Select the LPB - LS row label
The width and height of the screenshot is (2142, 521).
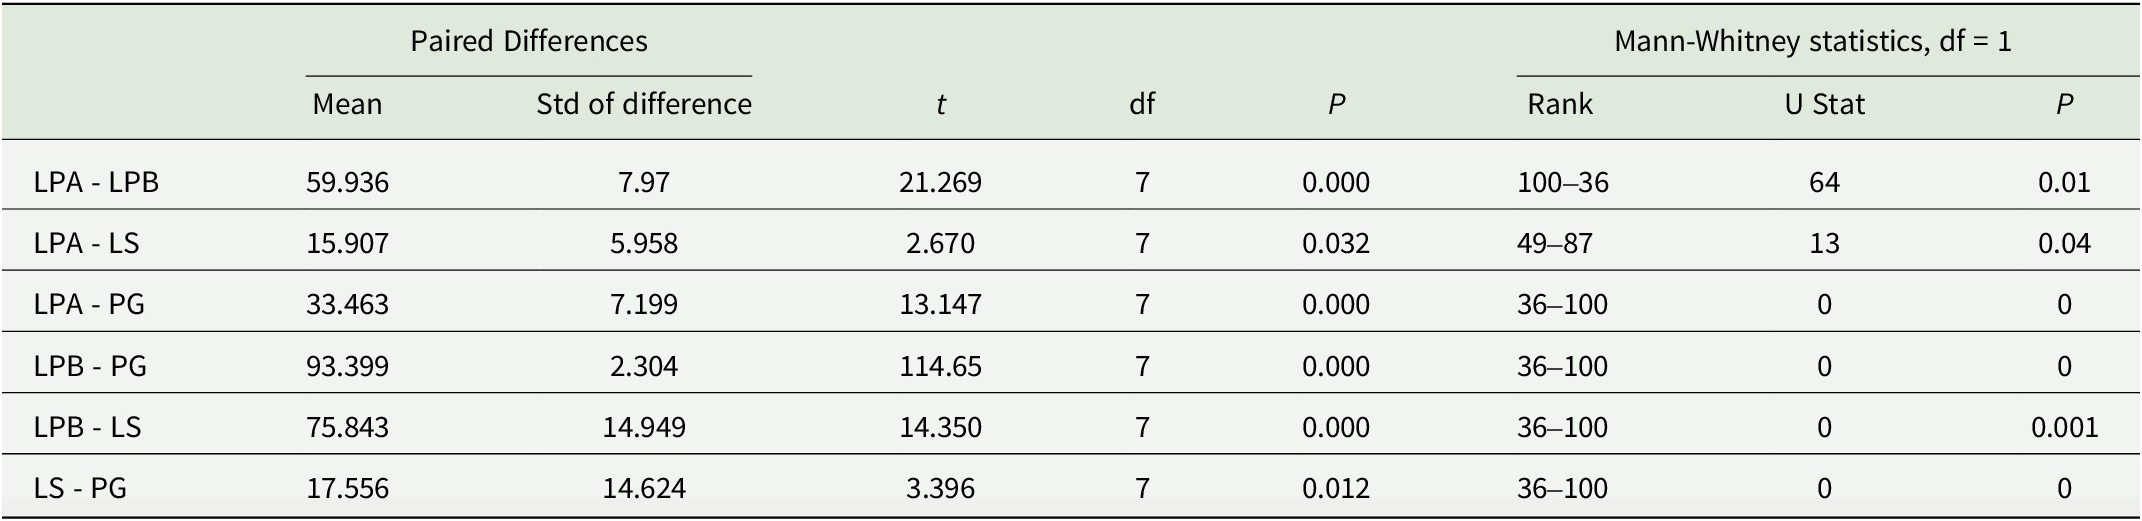coord(87,427)
